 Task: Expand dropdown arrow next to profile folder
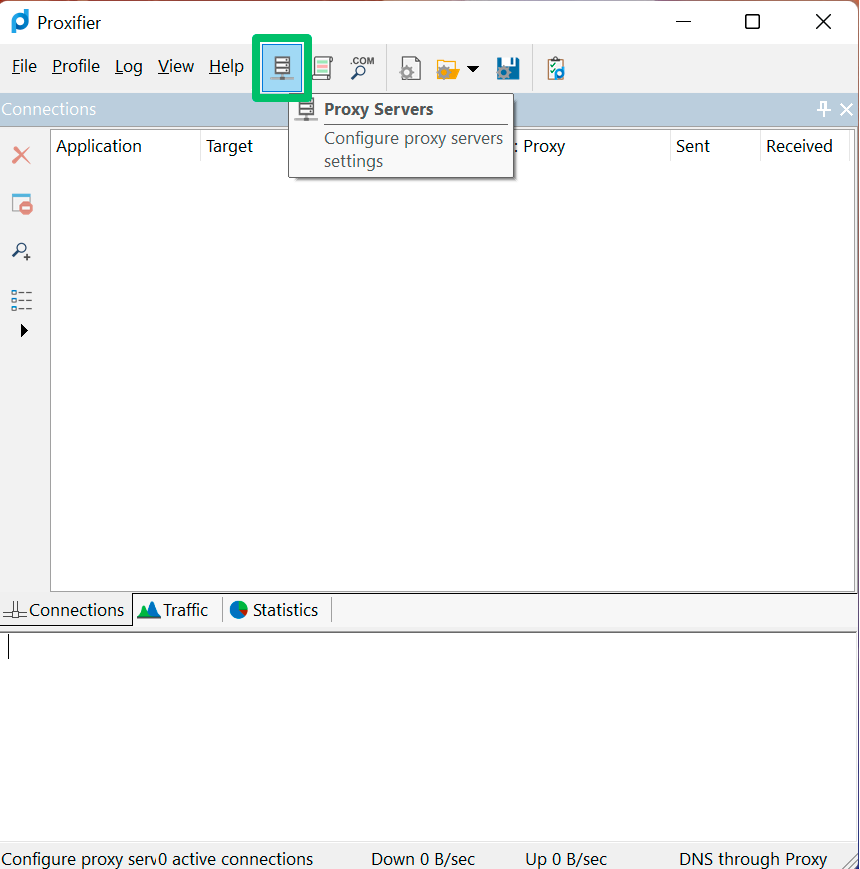tap(473, 69)
